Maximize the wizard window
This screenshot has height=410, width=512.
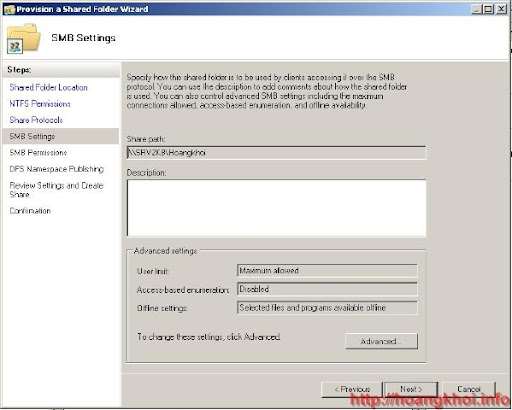click(x=488, y=9)
